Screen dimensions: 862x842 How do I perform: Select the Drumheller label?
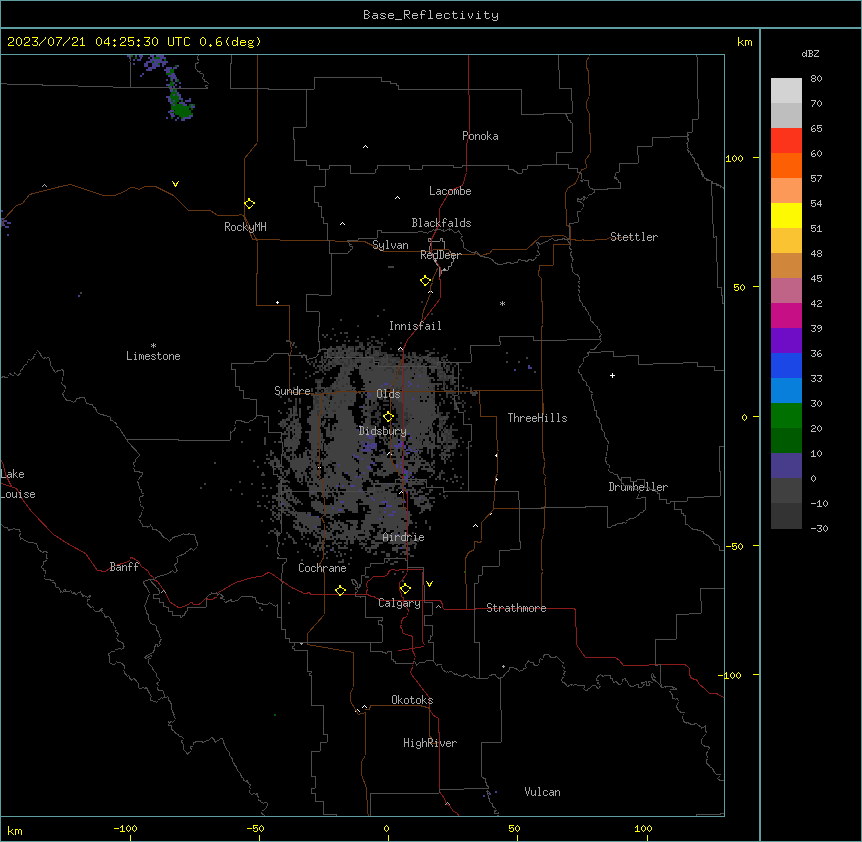click(638, 487)
